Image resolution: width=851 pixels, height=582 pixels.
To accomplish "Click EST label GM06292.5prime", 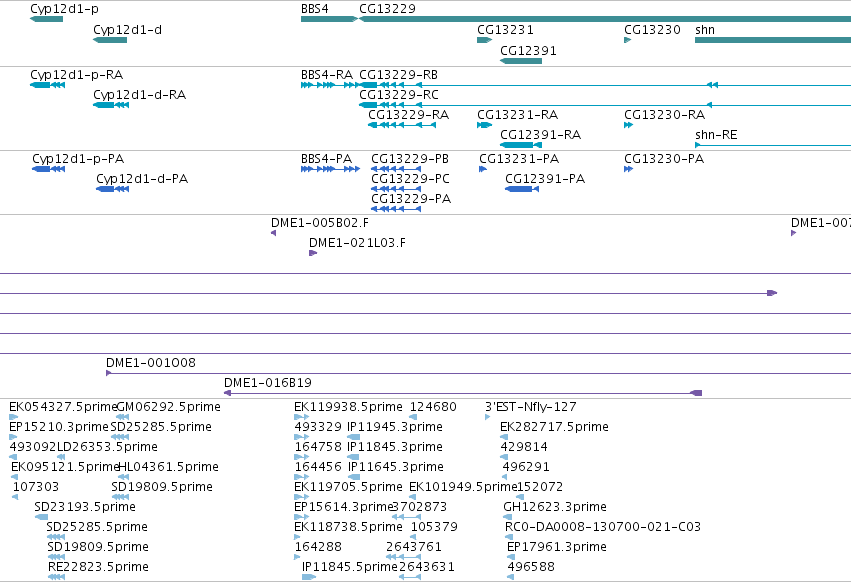I will (169, 407).
